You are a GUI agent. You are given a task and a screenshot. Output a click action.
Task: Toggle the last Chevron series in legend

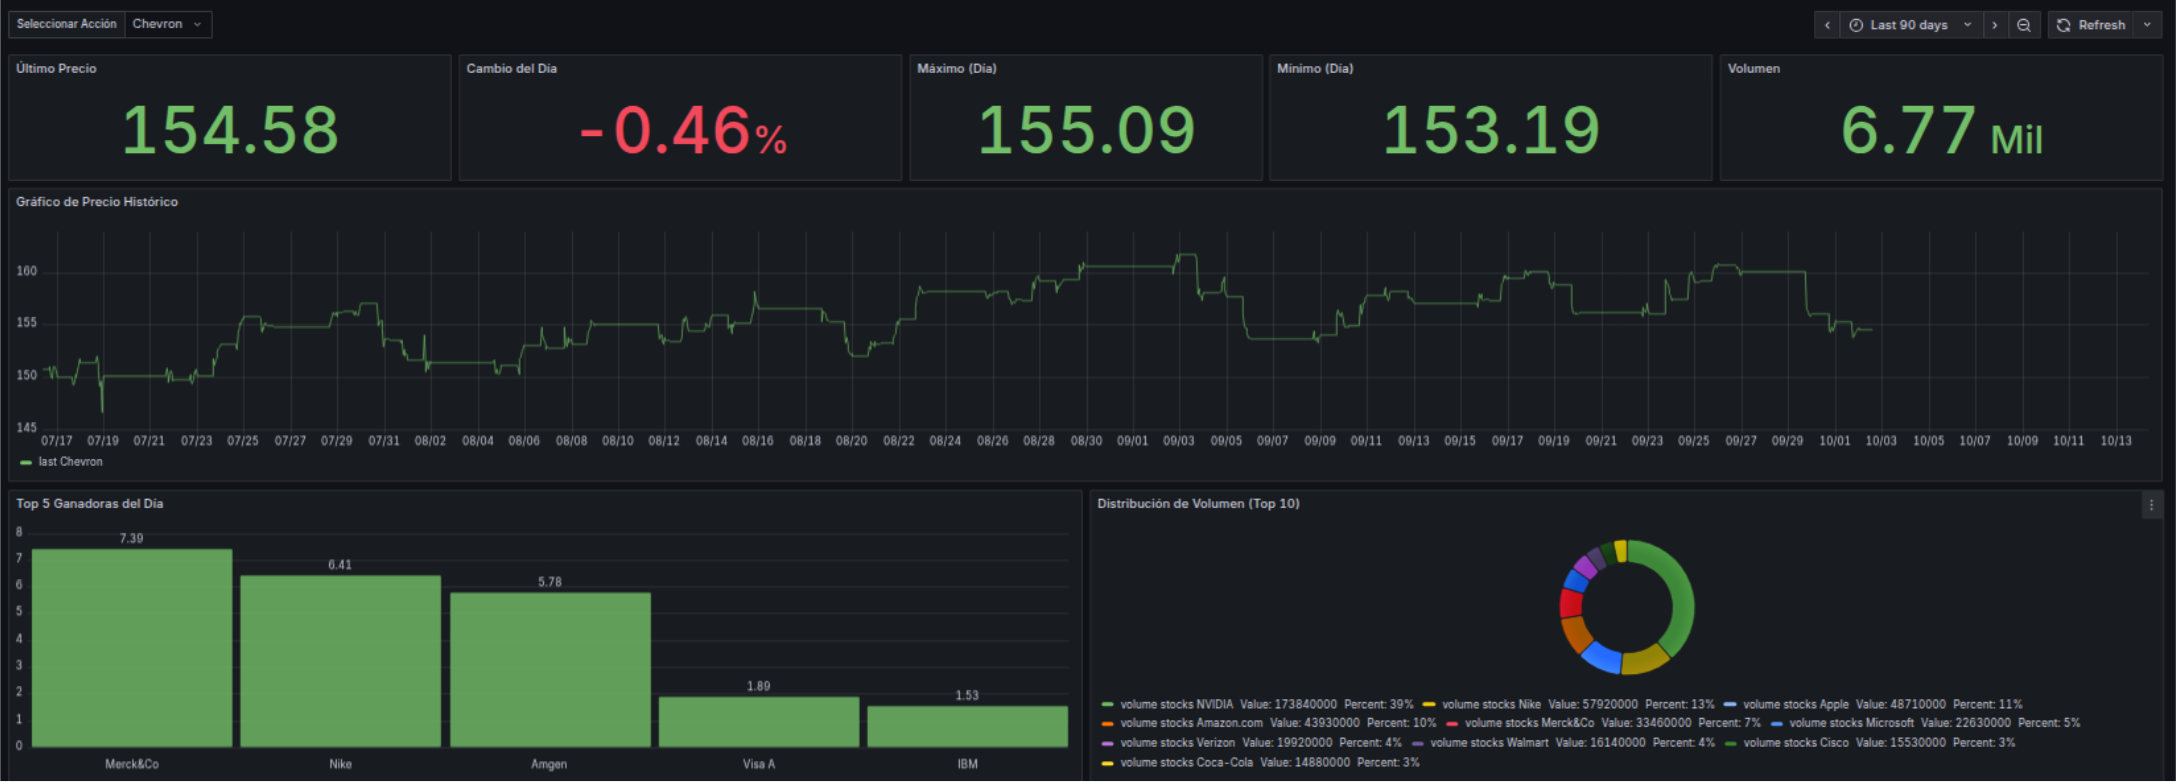click(x=70, y=462)
